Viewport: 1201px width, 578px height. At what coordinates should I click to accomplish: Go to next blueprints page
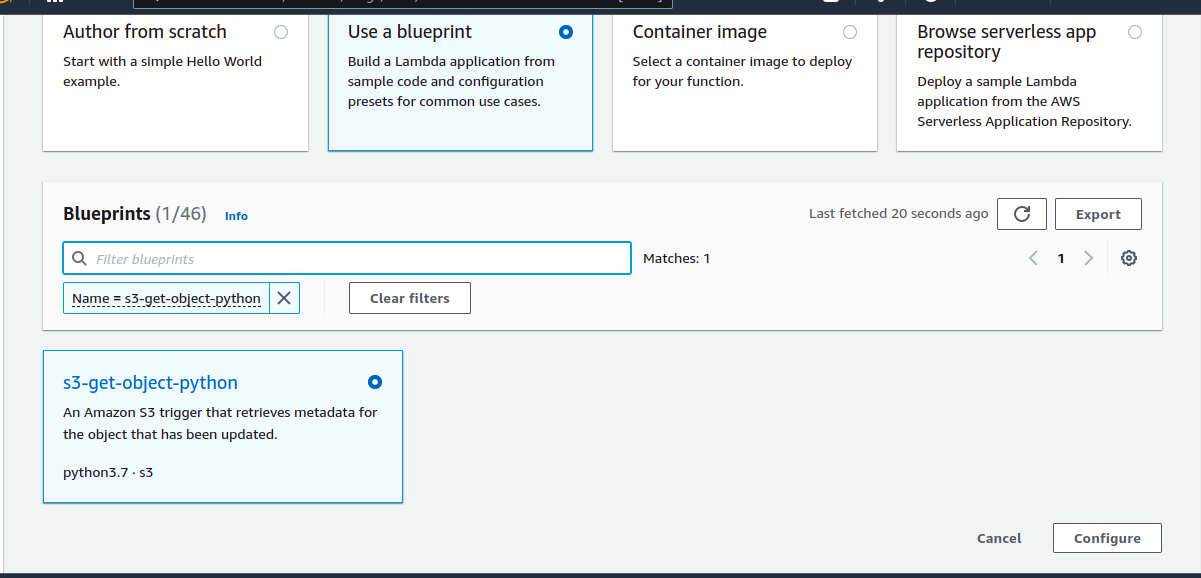click(x=1088, y=258)
